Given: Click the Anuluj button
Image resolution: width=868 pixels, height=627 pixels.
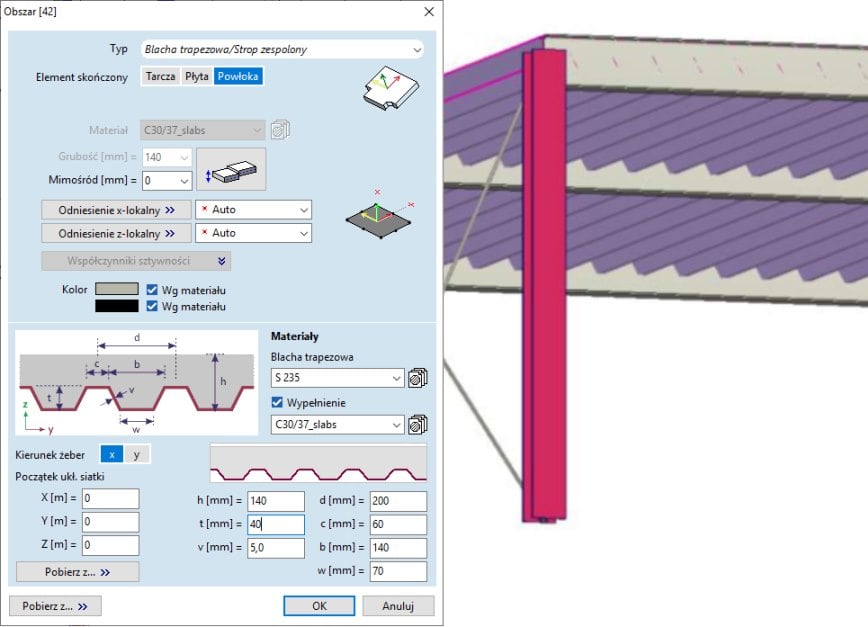Looking at the screenshot, I should pos(397,606).
